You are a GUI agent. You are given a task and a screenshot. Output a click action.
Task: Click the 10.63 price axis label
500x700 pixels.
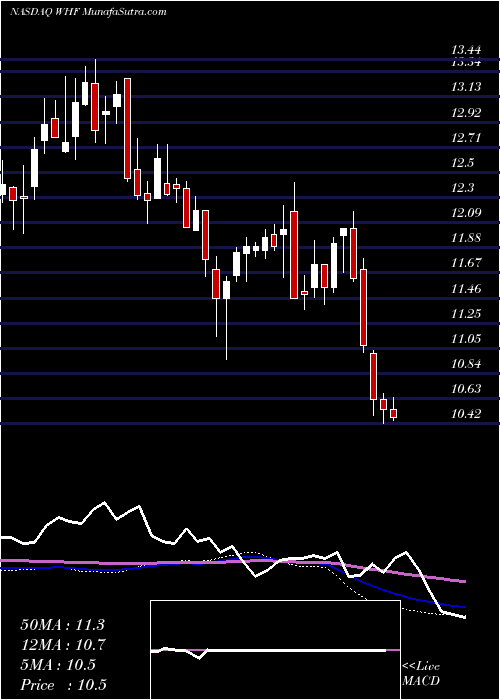coord(466,389)
